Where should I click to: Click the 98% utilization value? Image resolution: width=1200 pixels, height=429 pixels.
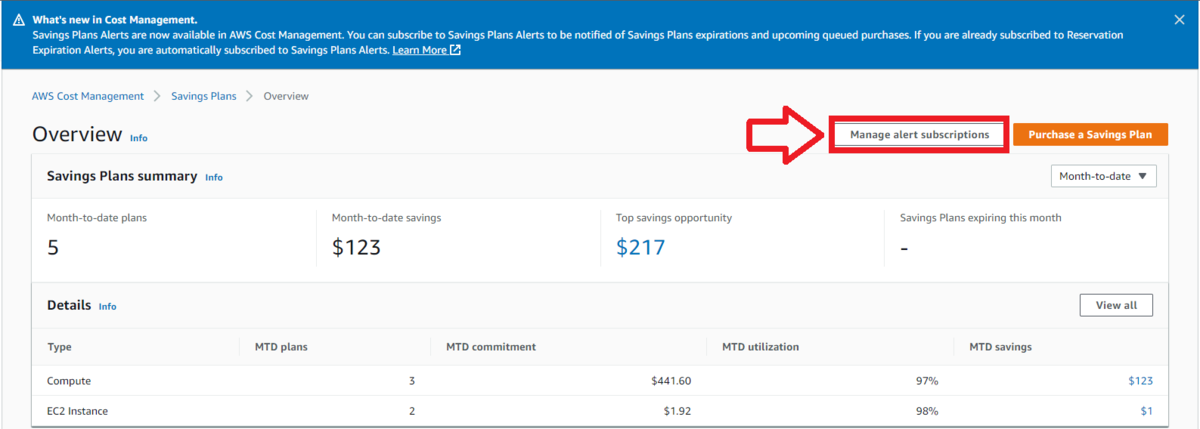(x=926, y=410)
